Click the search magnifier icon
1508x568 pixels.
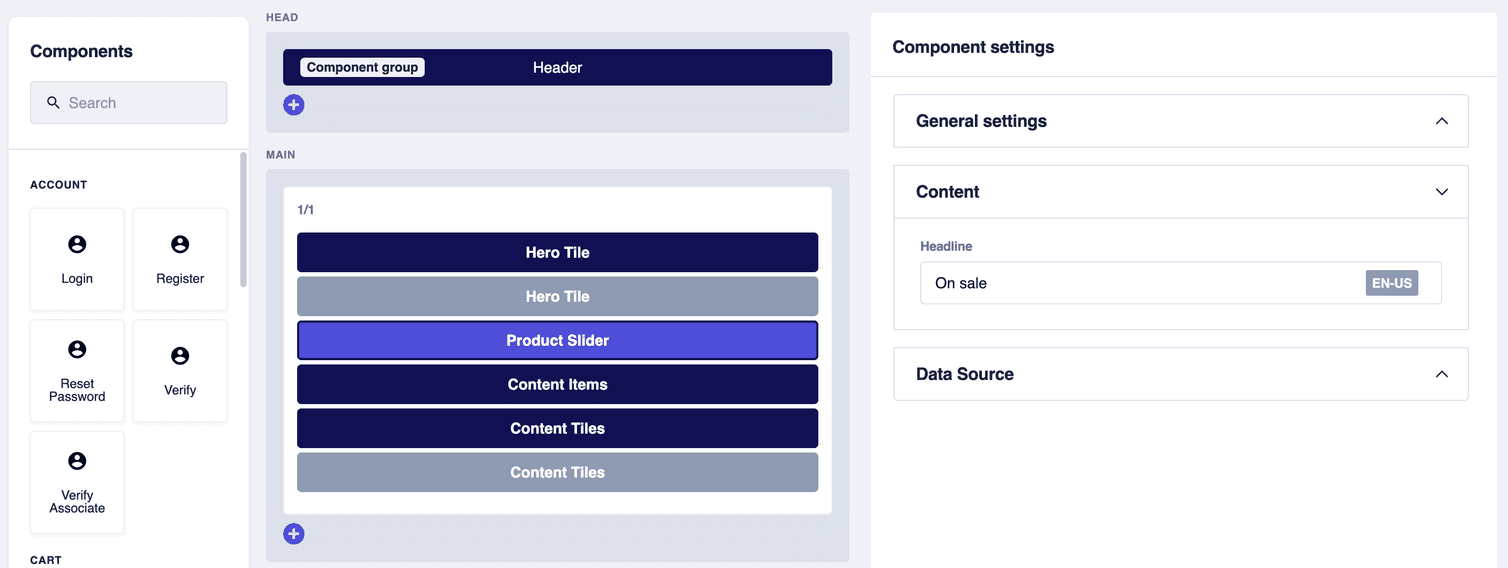[x=54, y=103]
